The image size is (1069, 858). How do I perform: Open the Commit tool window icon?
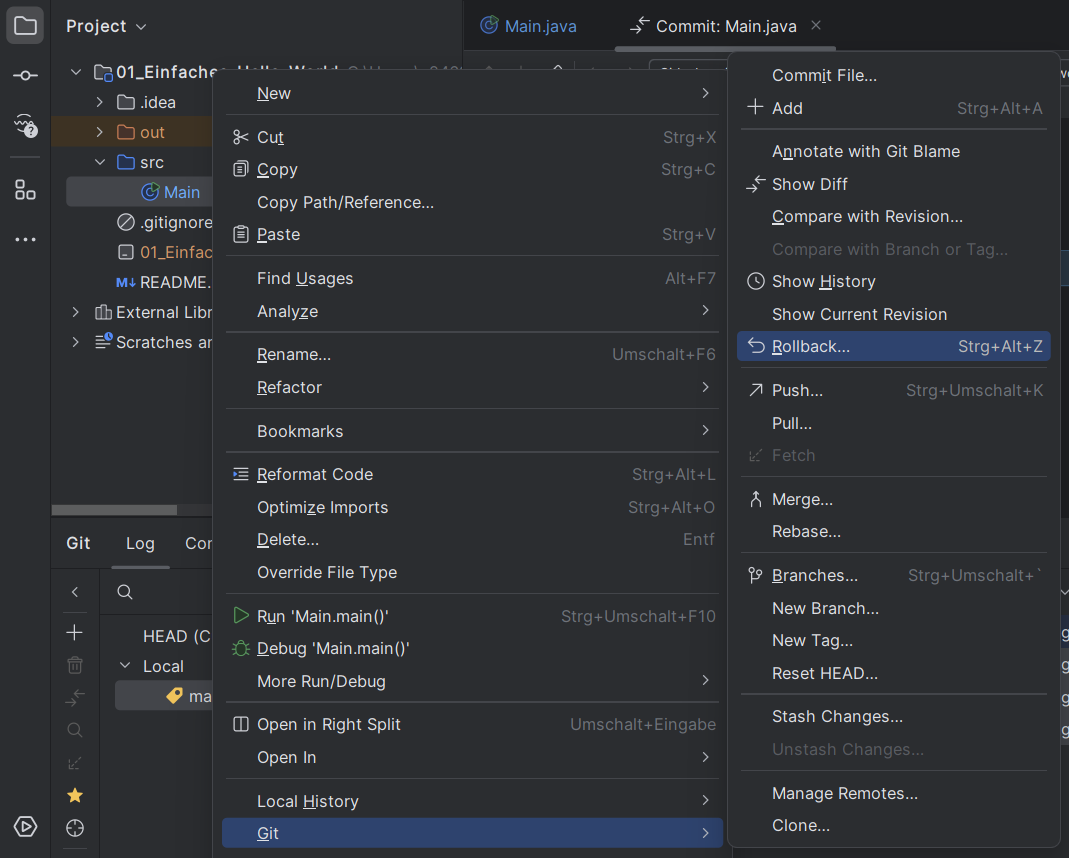(x=25, y=76)
